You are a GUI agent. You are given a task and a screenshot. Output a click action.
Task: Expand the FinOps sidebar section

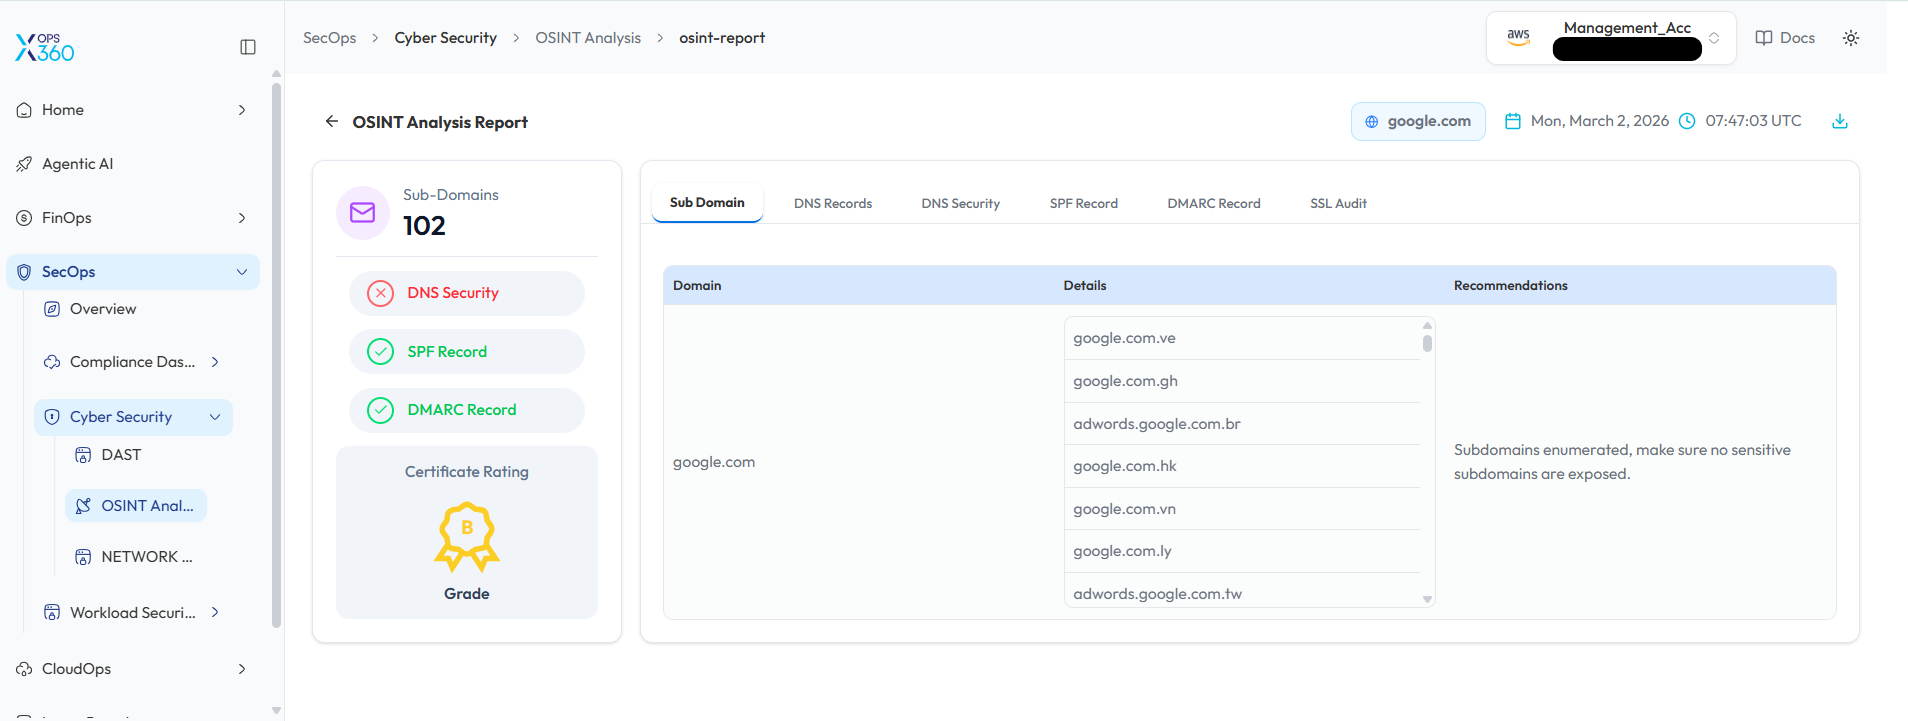pyautogui.click(x=241, y=218)
